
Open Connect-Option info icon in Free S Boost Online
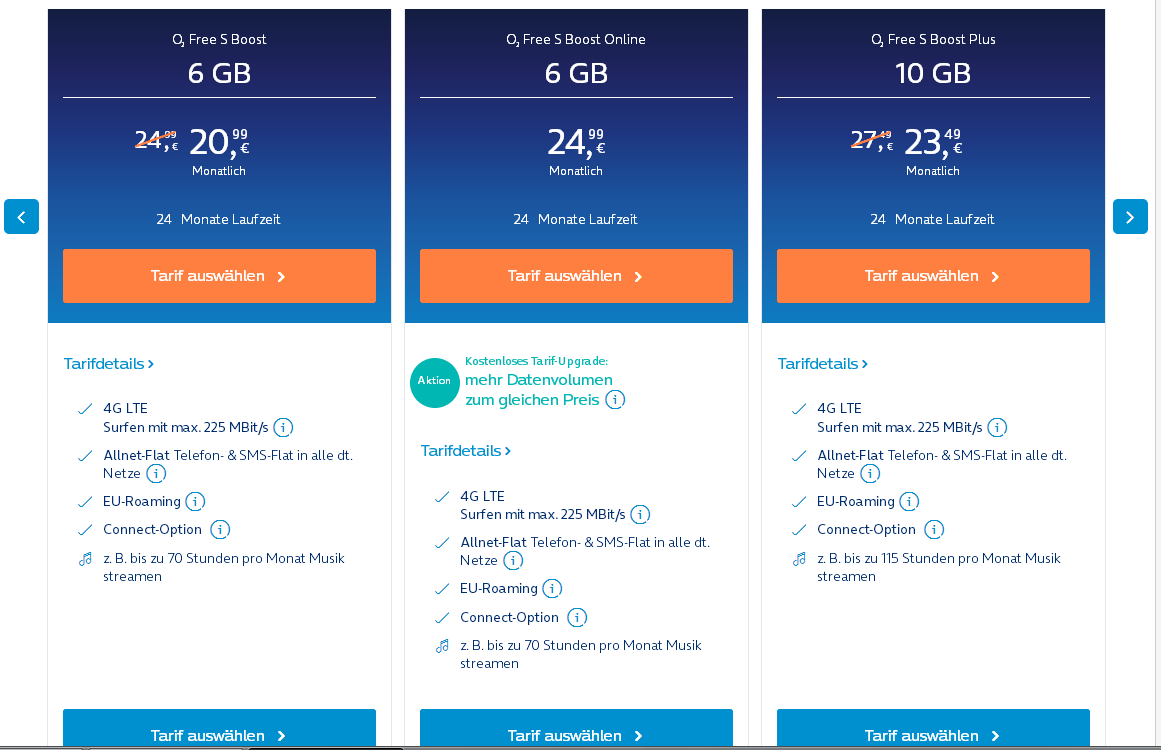[577, 617]
